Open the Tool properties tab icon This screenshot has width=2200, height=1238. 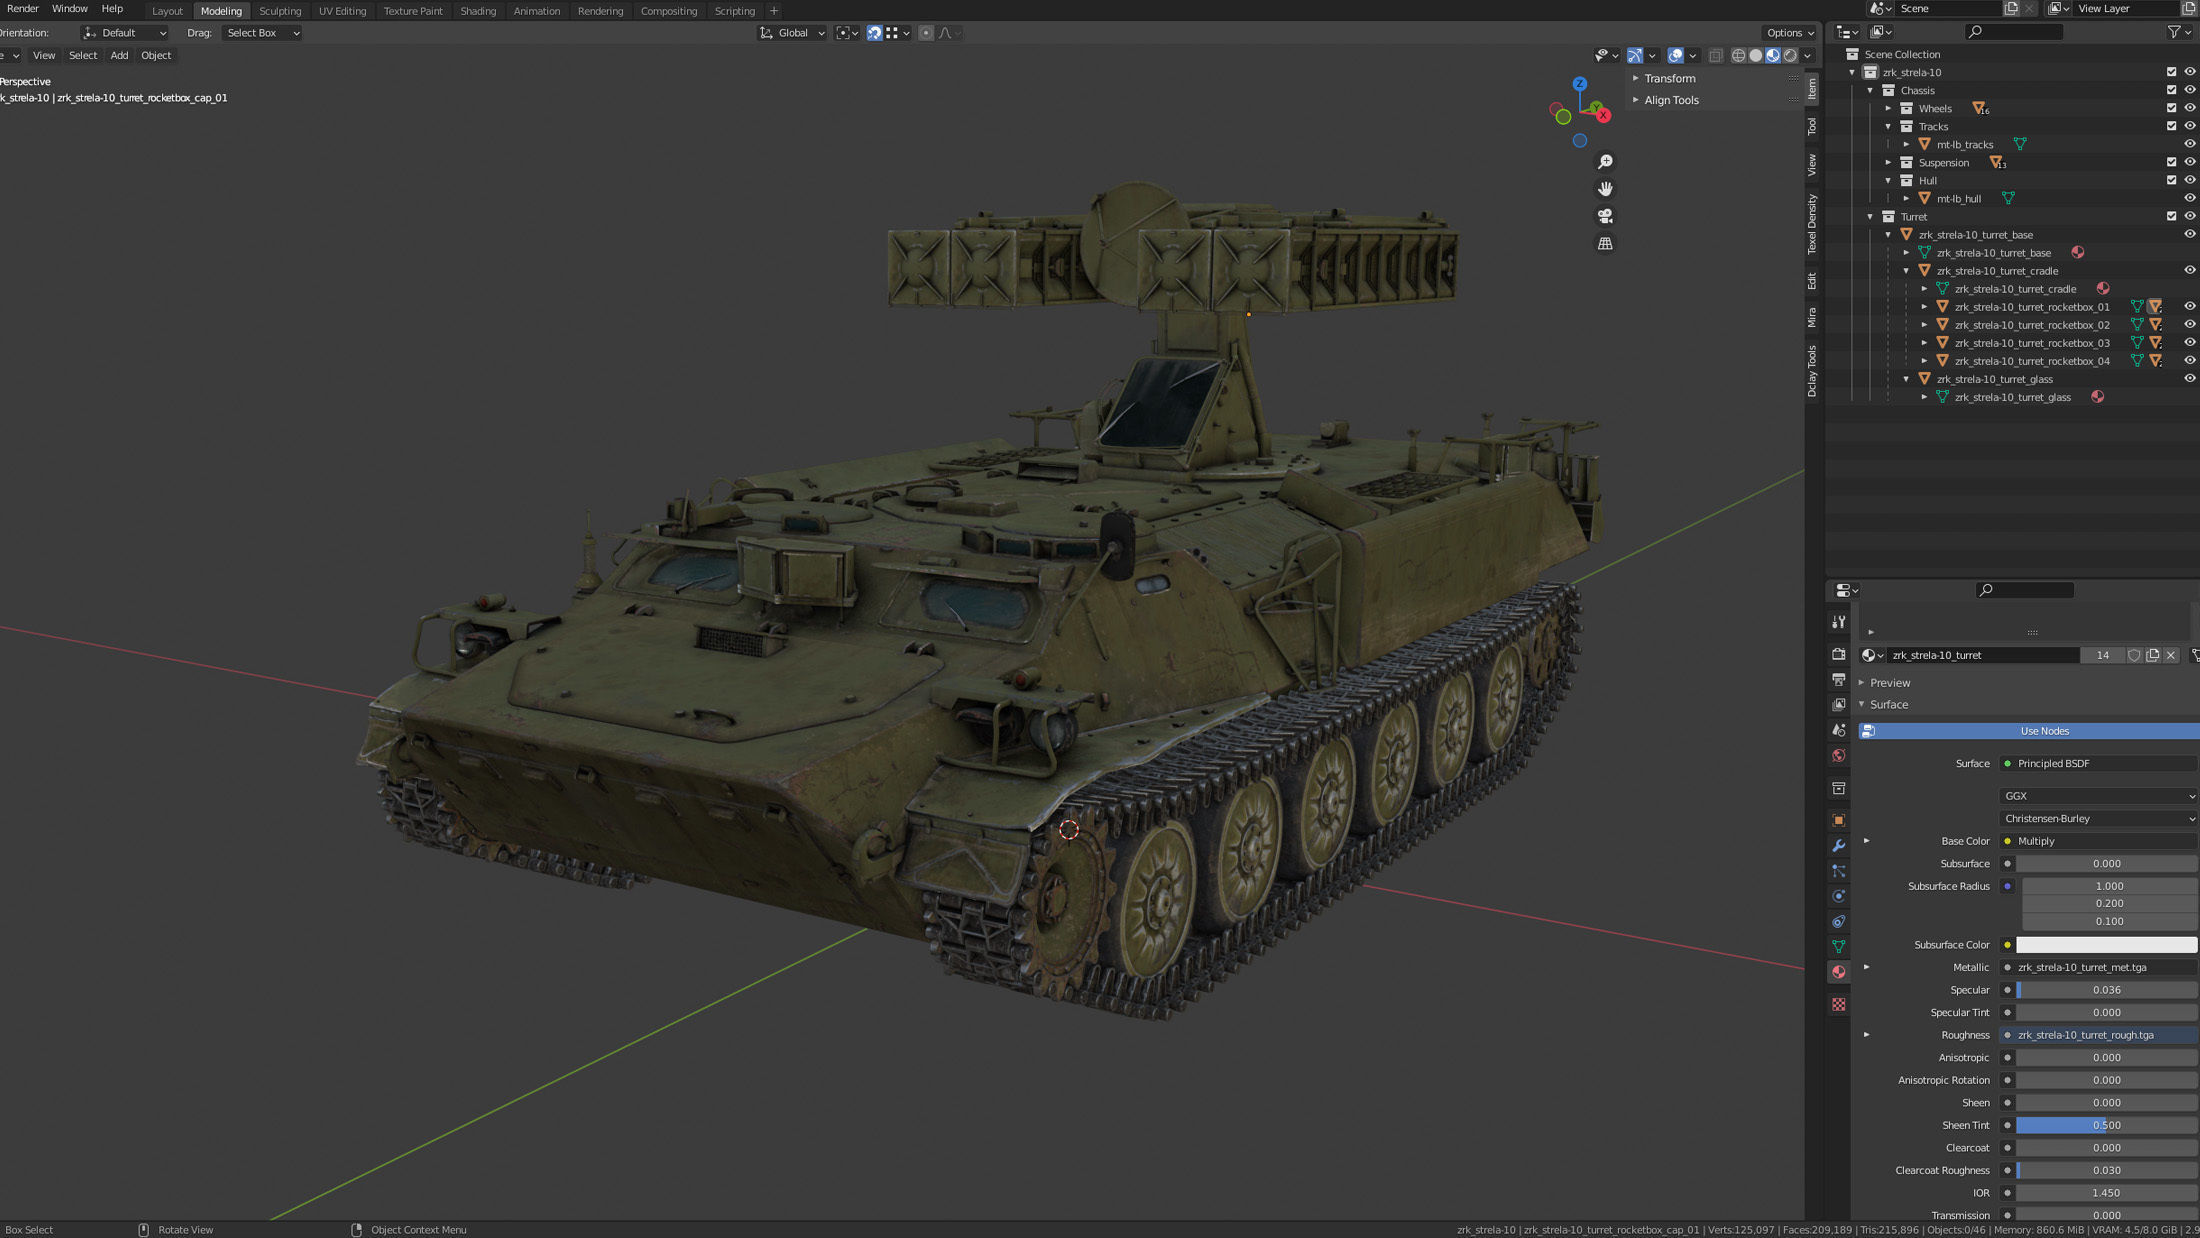[1838, 622]
